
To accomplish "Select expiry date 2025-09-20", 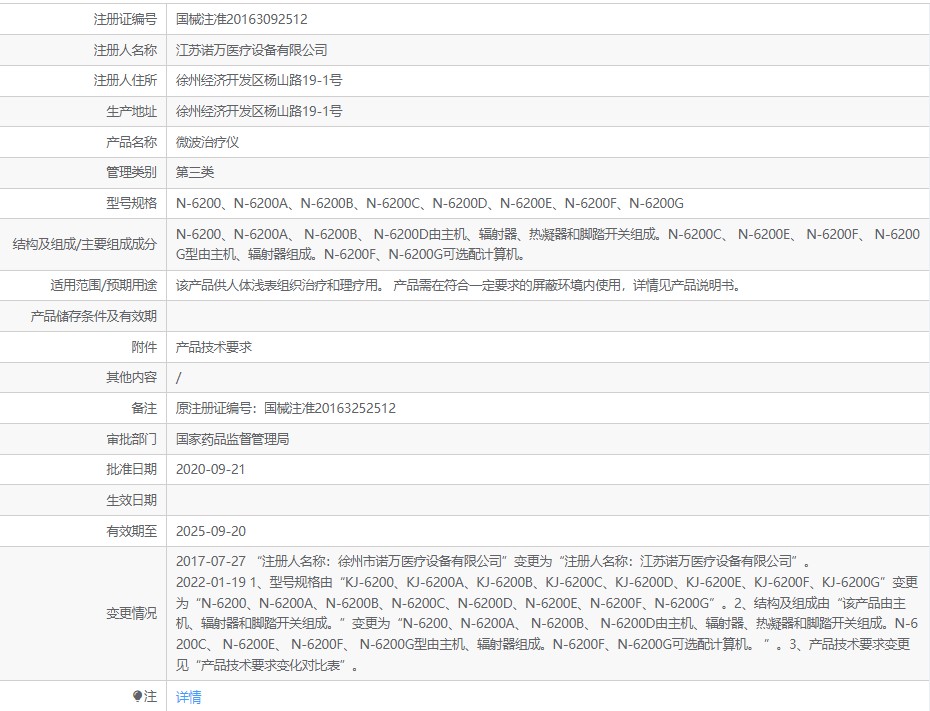I will (x=211, y=531).
